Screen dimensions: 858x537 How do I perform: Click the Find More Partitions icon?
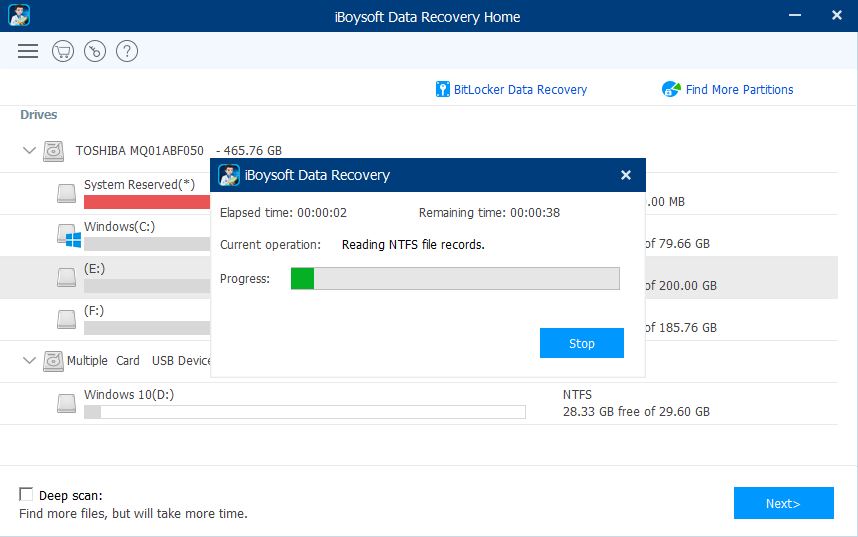(x=671, y=89)
